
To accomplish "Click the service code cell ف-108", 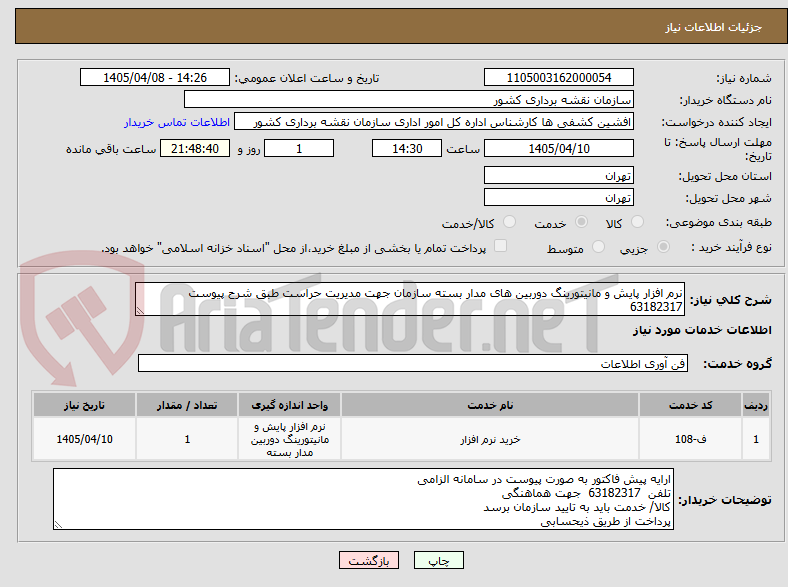I will [x=691, y=439].
